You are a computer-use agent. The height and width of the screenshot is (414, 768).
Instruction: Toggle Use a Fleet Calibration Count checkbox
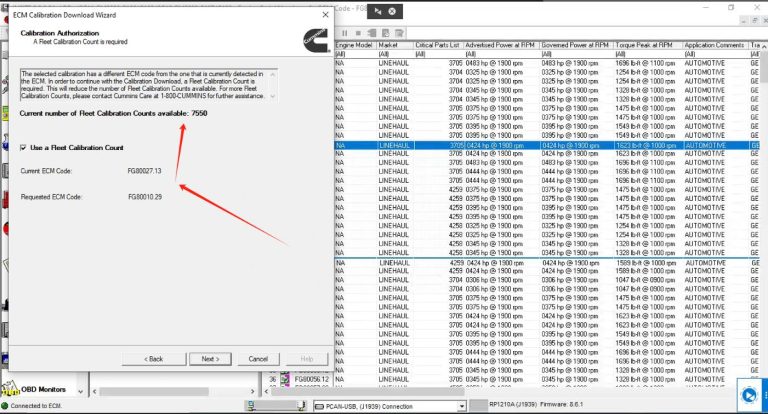point(25,147)
